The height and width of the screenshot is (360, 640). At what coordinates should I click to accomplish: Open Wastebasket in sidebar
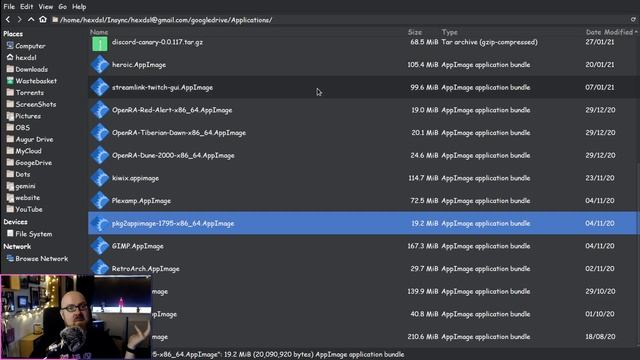[x=31, y=81]
